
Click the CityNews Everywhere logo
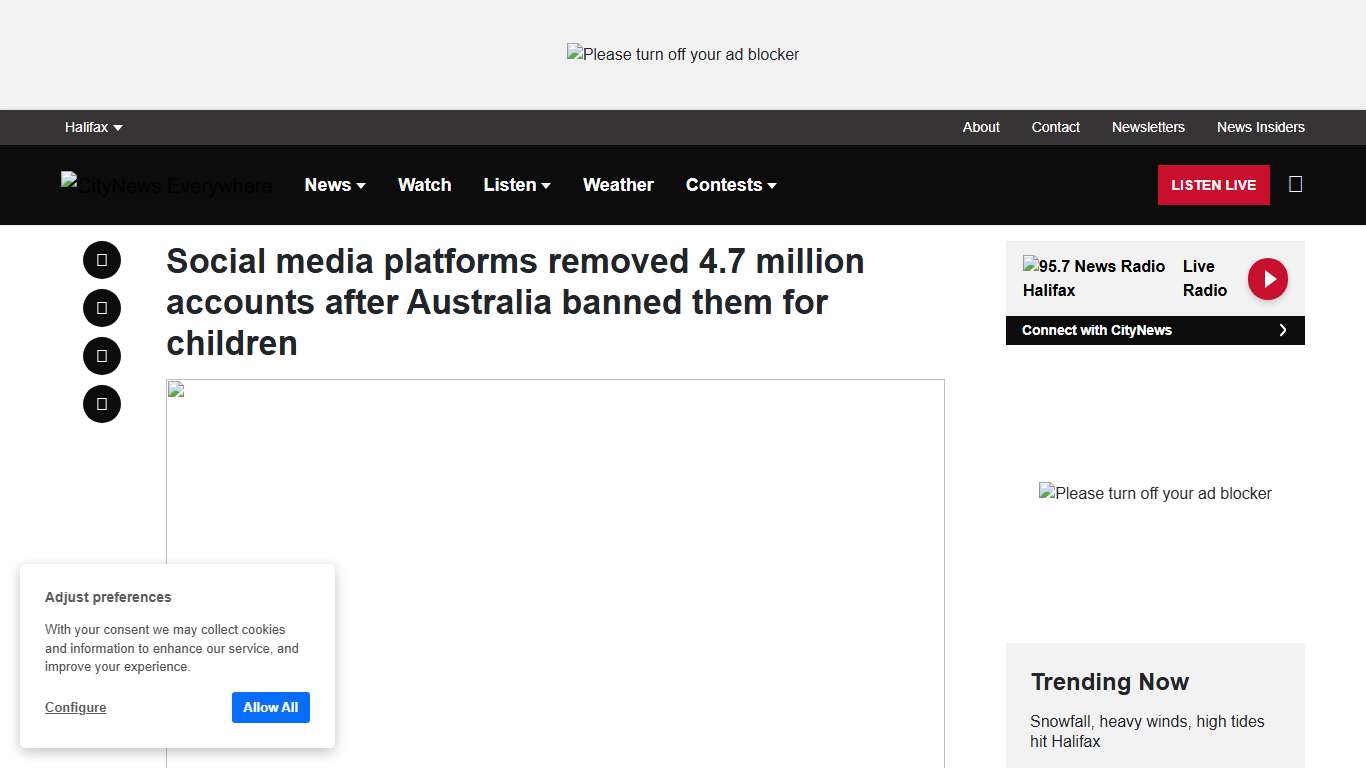166,185
